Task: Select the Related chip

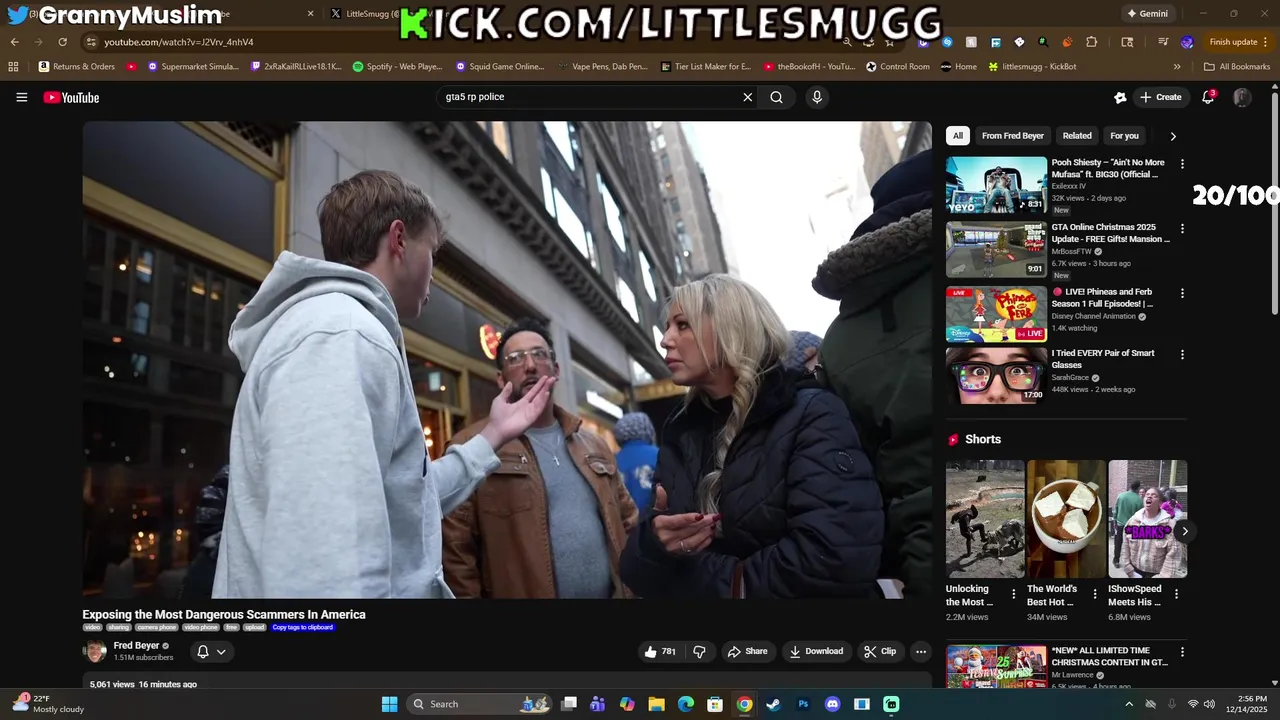Action: pyautogui.click(x=1077, y=136)
